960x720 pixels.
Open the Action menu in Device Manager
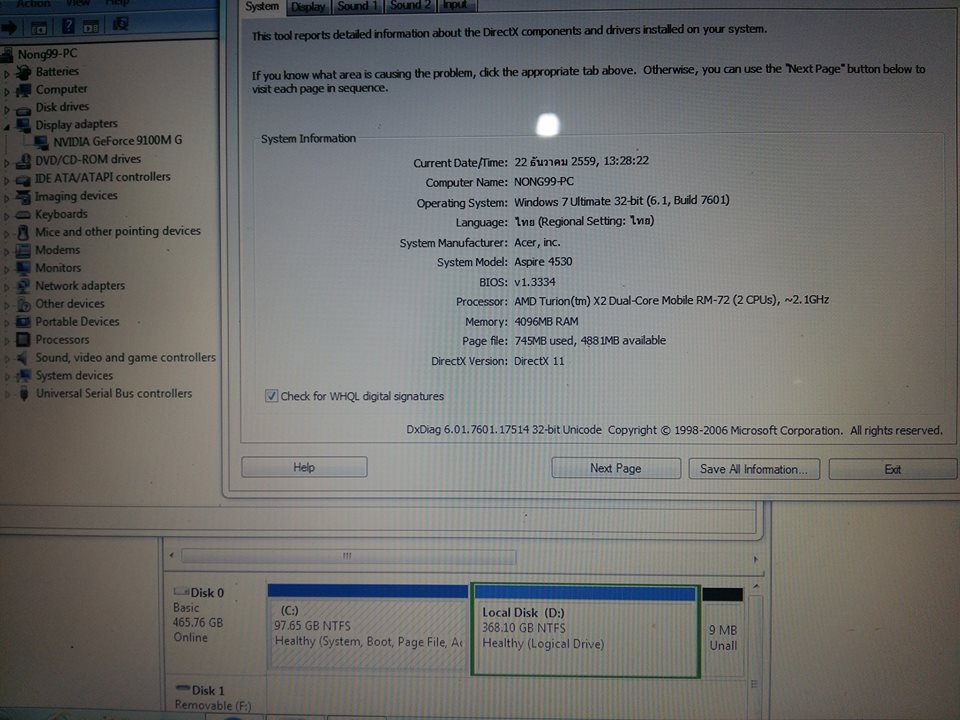34,4
